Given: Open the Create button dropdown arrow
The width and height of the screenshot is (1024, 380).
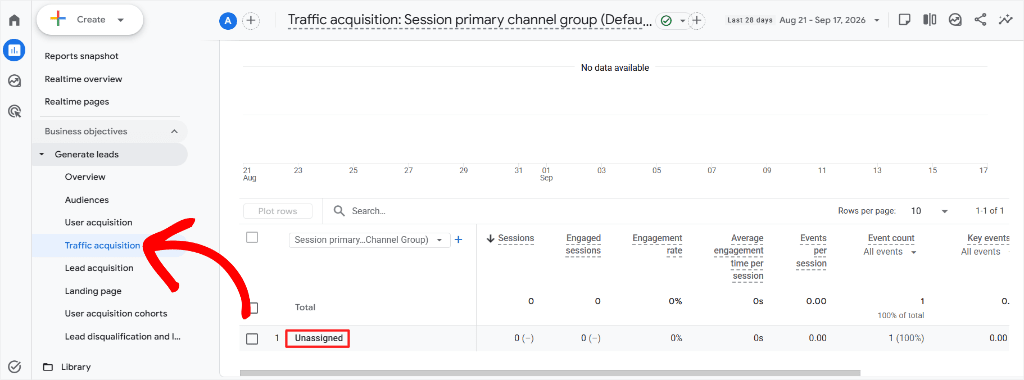Looking at the screenshot, I should [120, 20].
